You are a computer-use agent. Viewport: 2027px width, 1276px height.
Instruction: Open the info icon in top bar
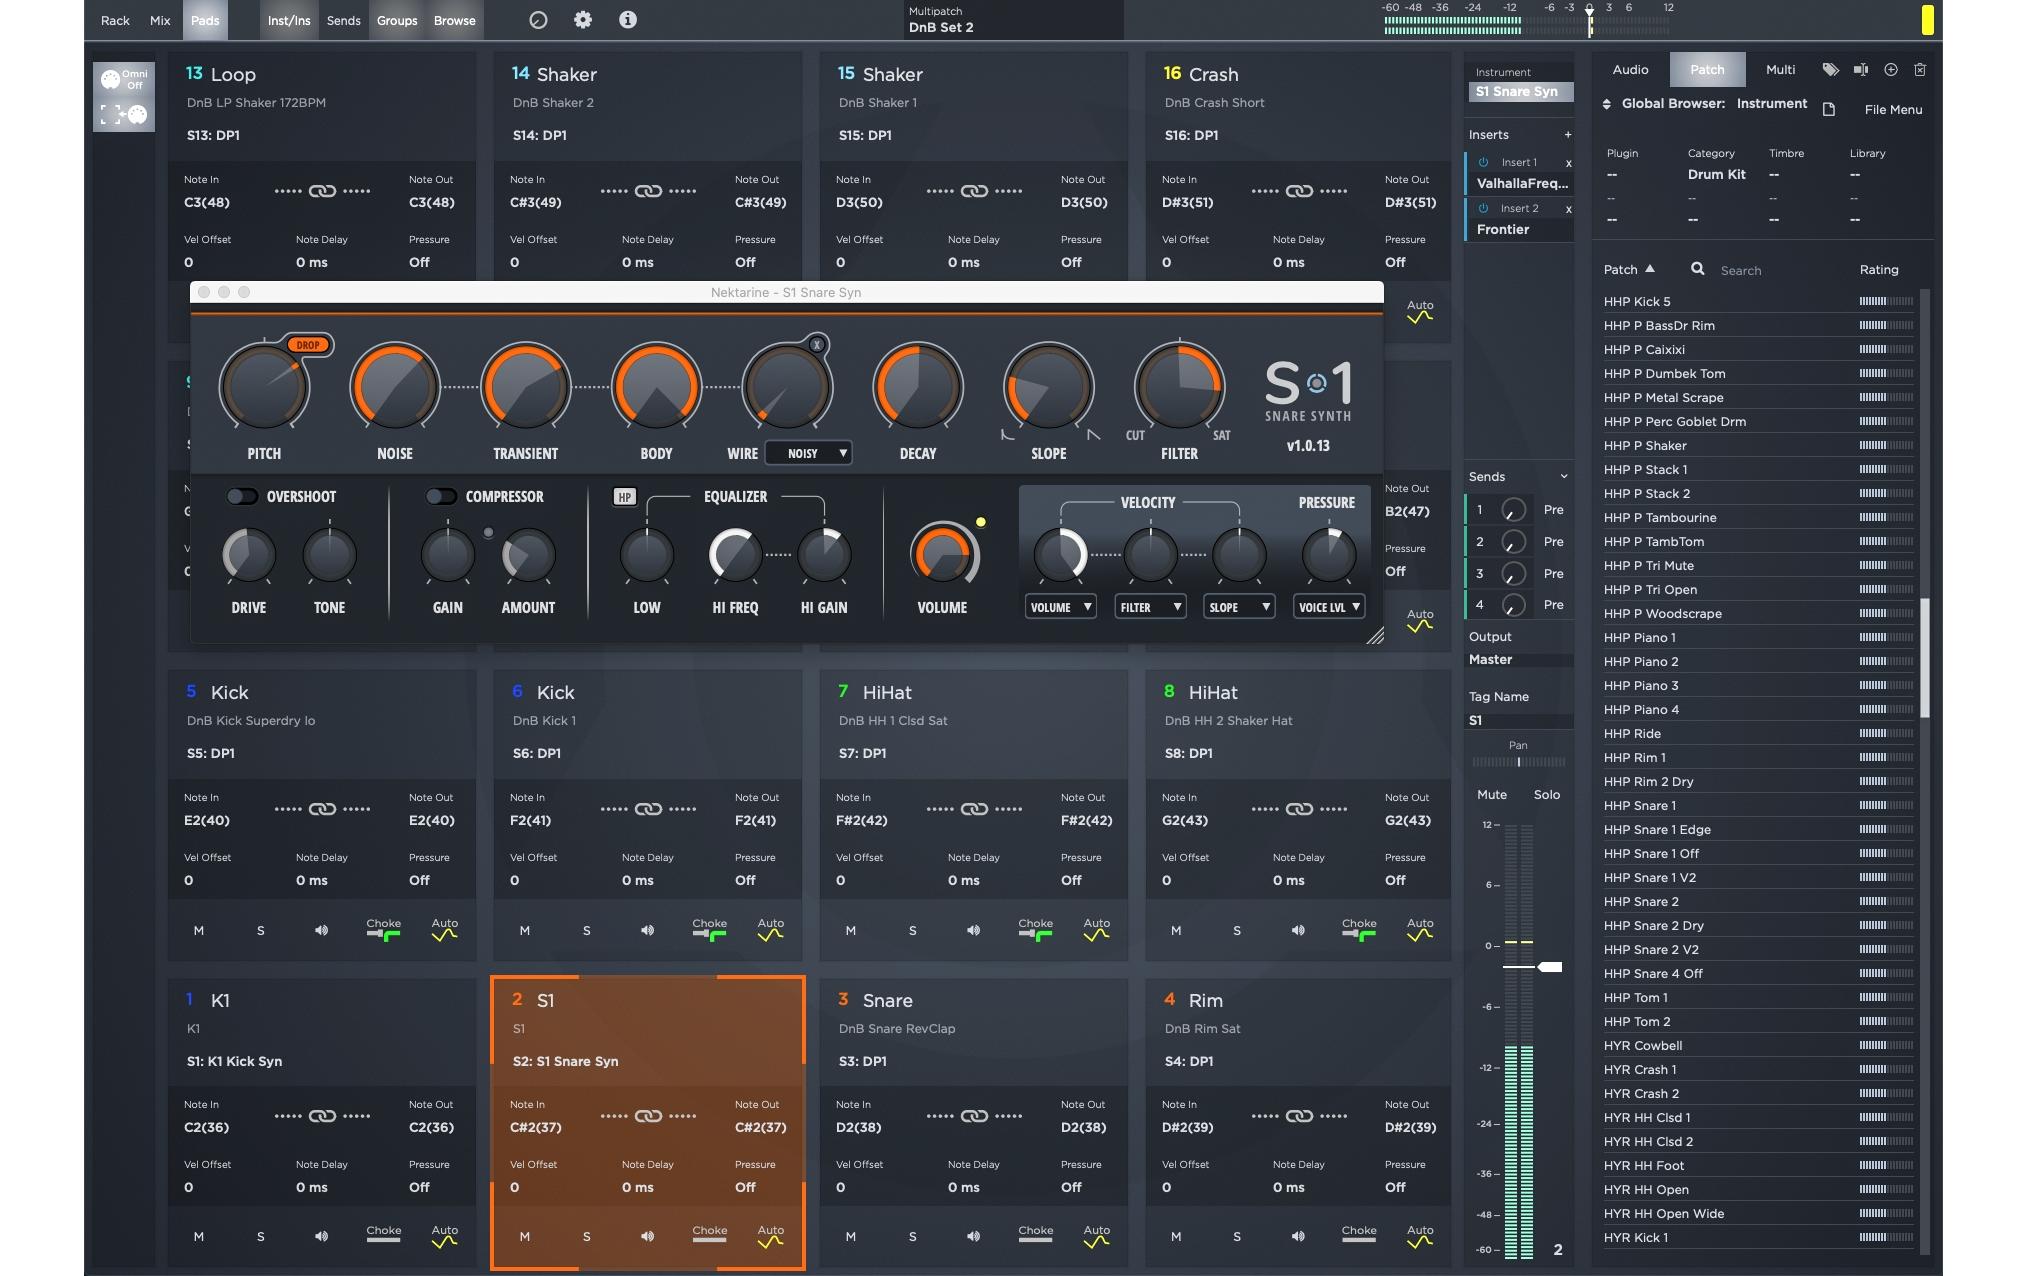pos(628,20)
